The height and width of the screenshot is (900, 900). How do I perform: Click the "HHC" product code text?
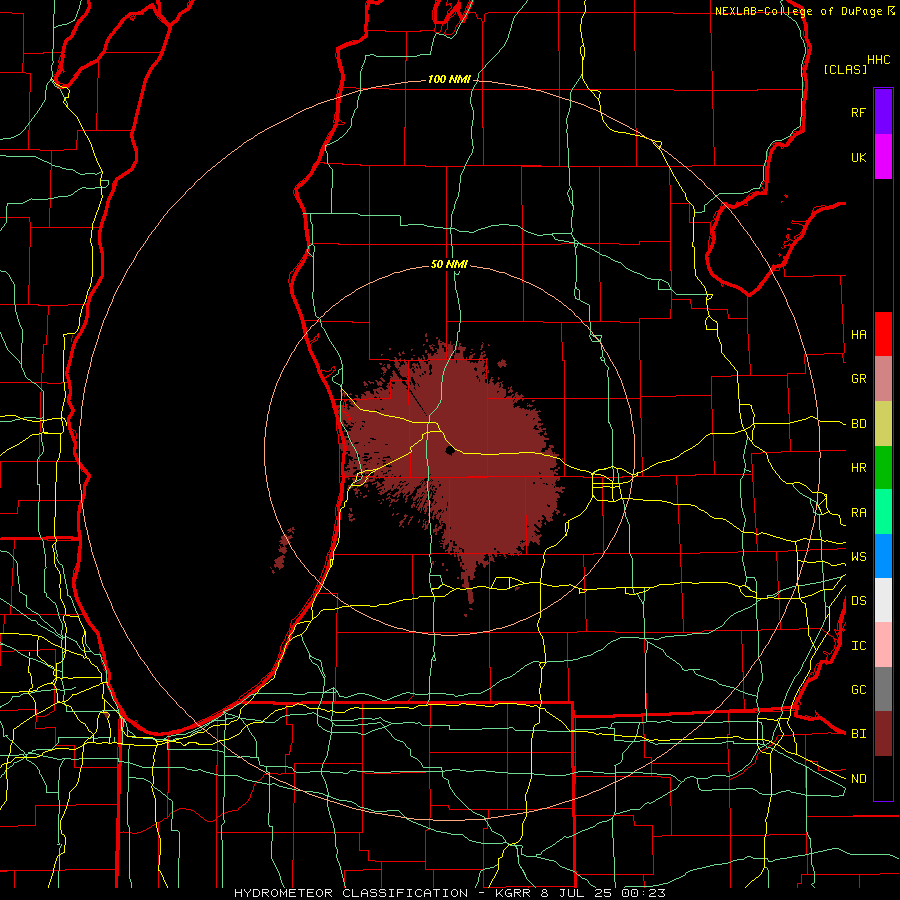click(878, 60)
